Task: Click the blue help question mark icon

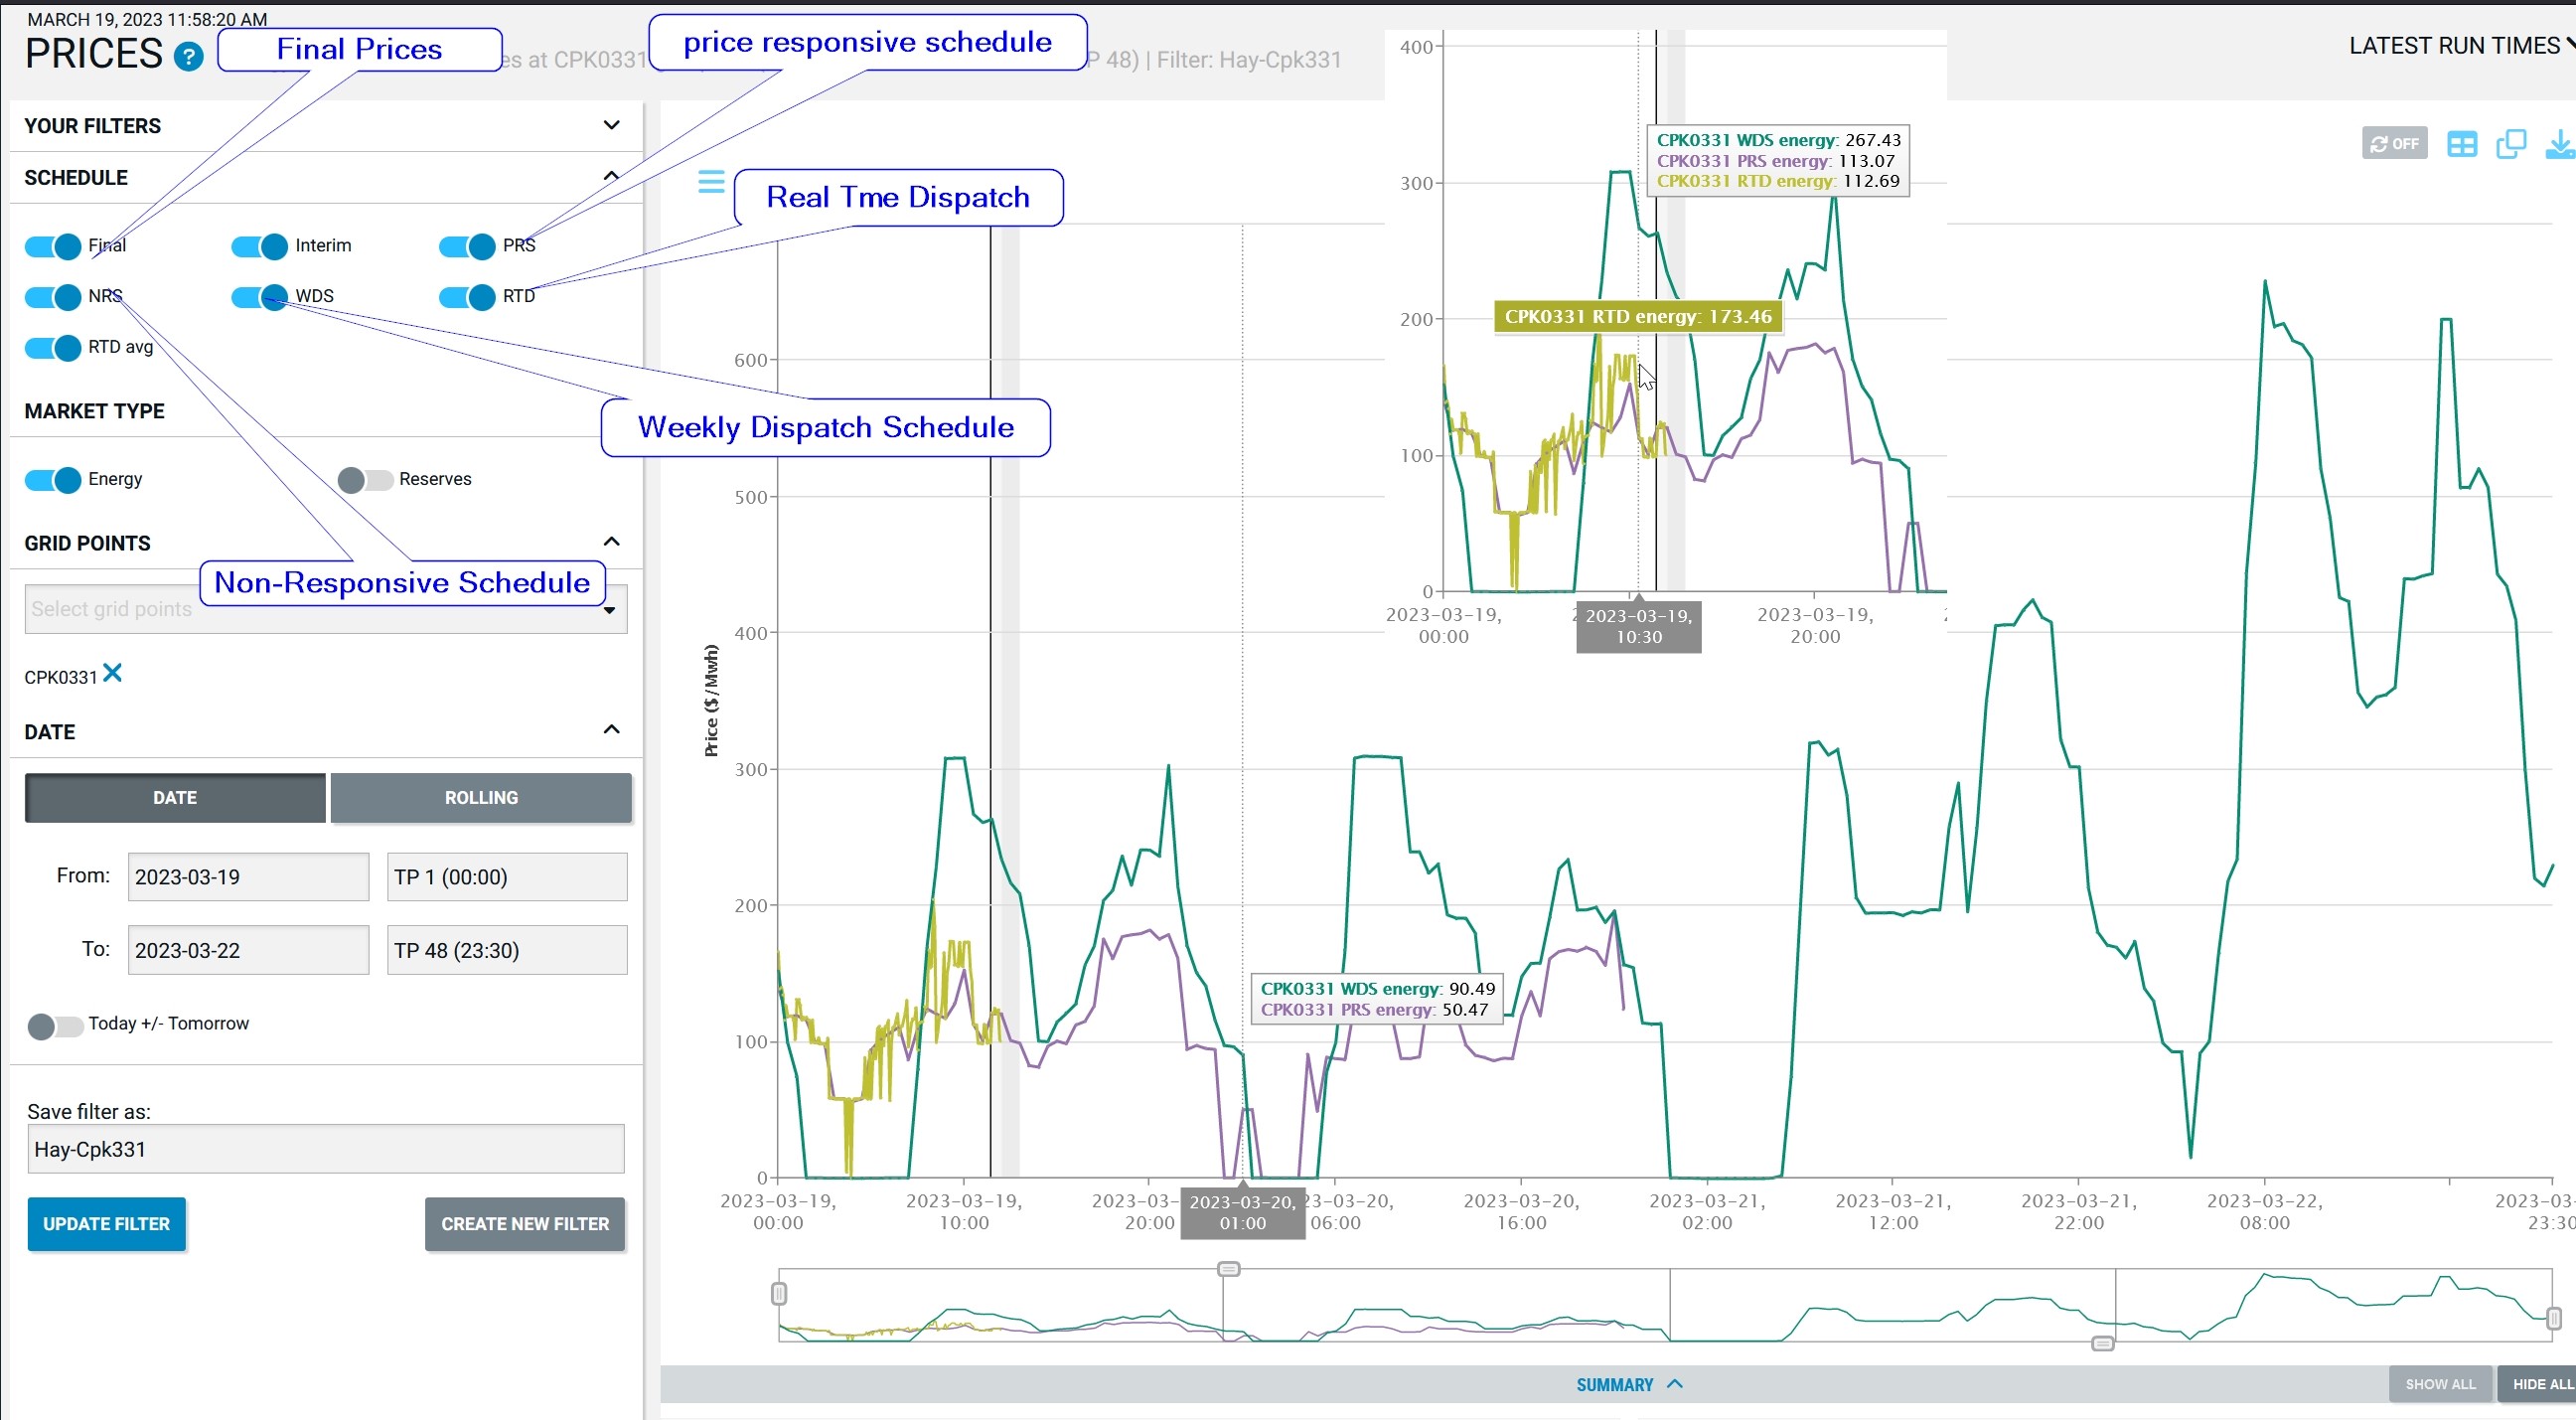Action: coord(188,56)
